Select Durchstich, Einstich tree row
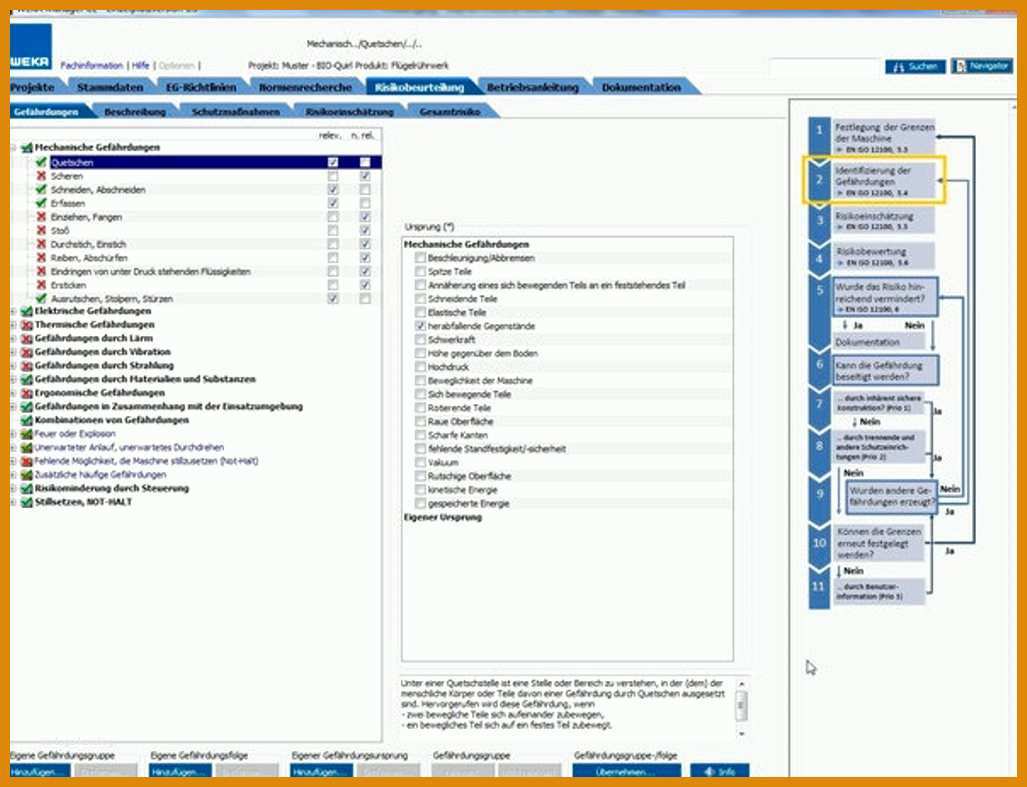Viewport: 1027px width, 787px height. [x=88, y=244]
